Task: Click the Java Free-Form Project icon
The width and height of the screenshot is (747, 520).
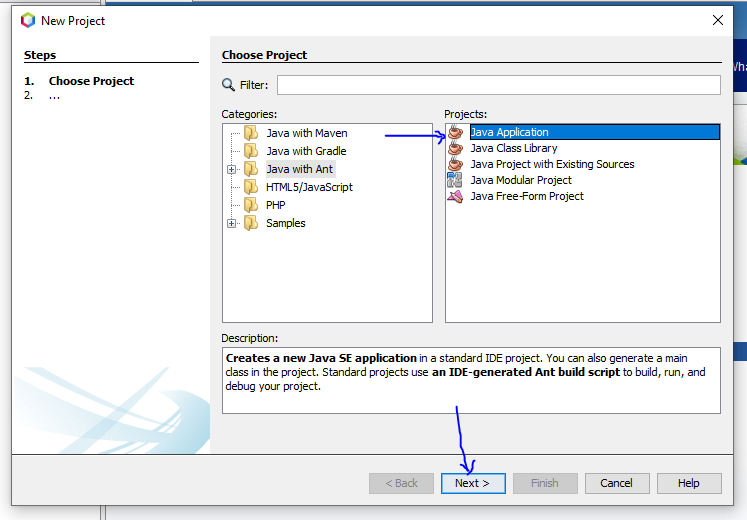Action: pos(455,196)
